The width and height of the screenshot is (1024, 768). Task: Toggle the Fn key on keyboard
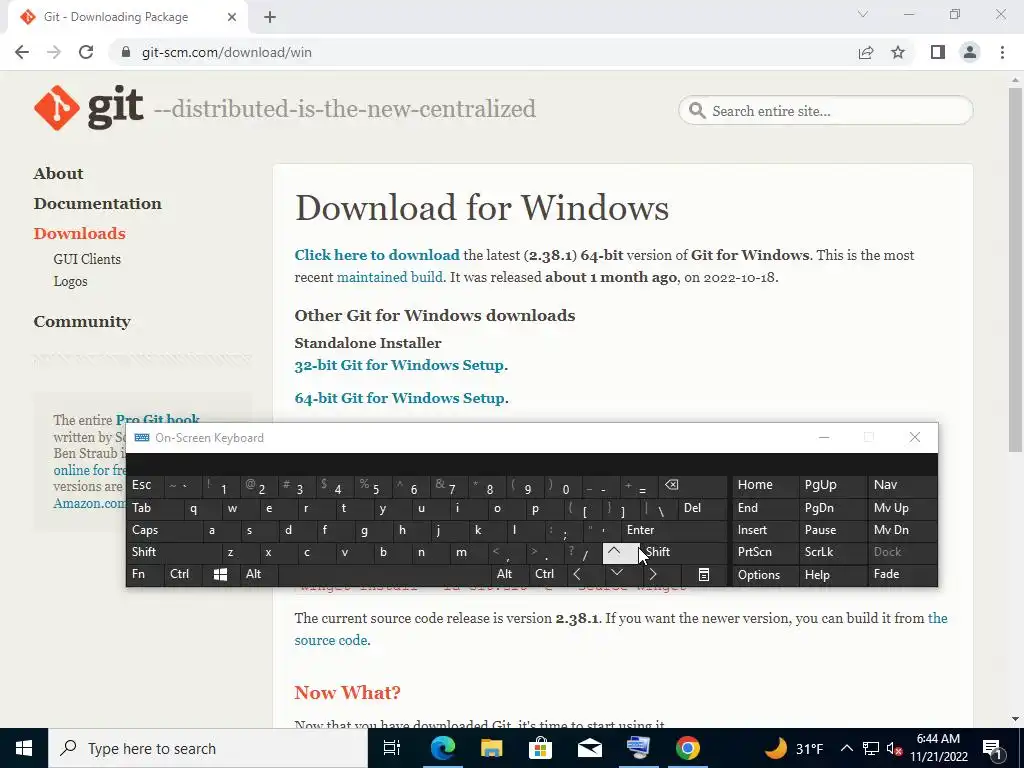coord(145,574)
